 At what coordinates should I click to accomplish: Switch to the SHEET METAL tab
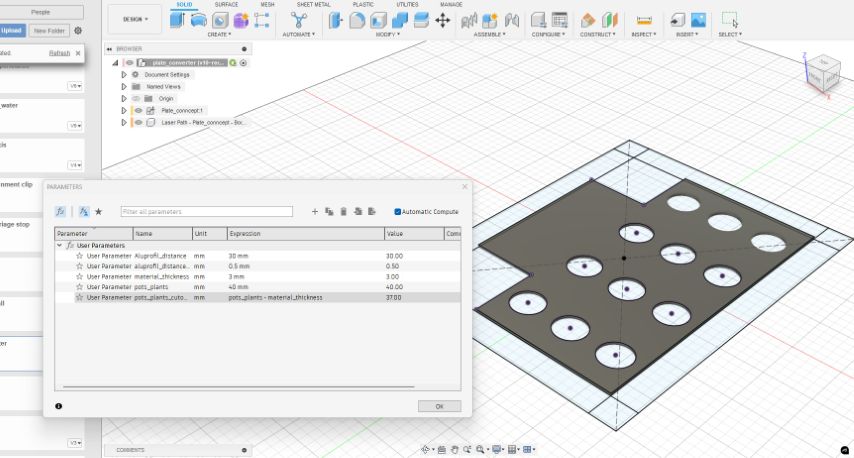click(313, 4)
